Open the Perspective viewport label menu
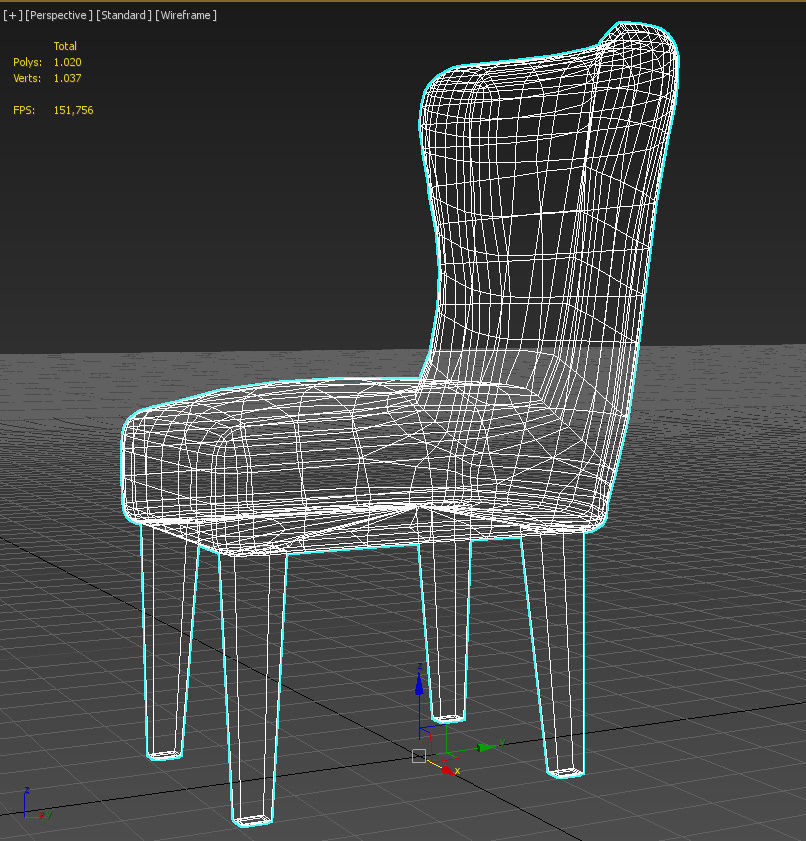This screenshot has height=841, width=806. 59,16
